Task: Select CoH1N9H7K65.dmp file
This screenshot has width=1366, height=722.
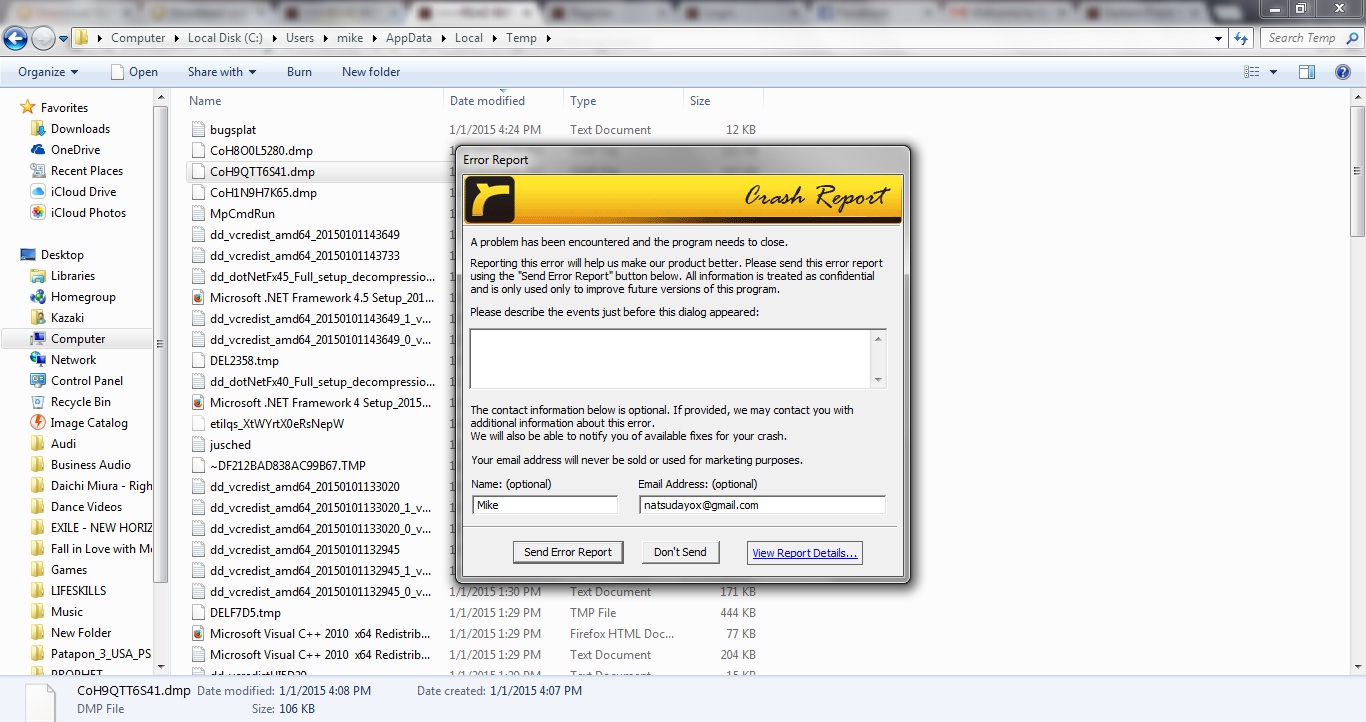Action: (x=263, y=193)
